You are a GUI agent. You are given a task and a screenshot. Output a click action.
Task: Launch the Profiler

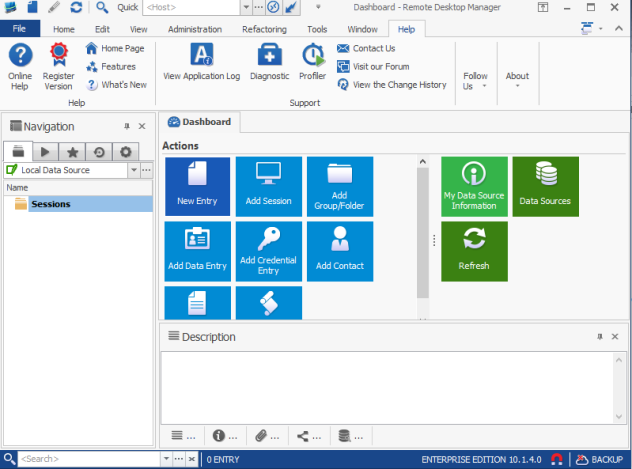[312, 62]
